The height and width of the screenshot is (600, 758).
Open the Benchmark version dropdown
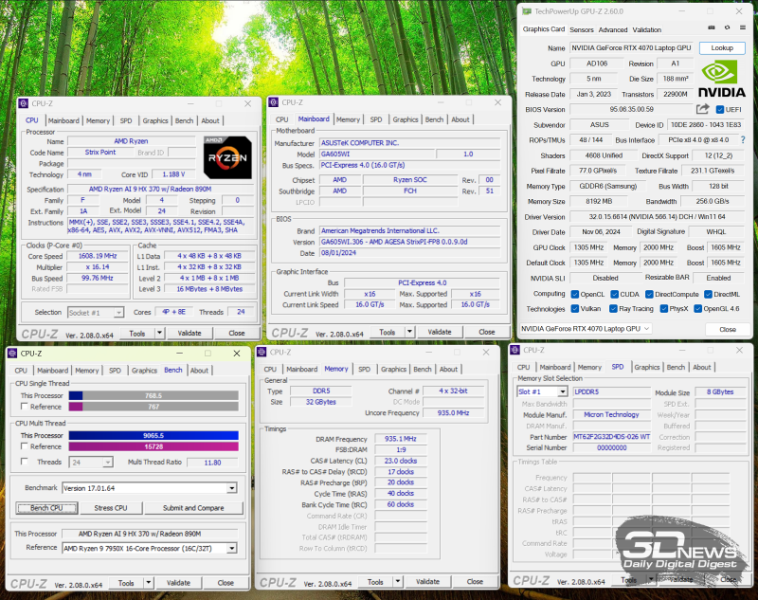tap(231, 488)
